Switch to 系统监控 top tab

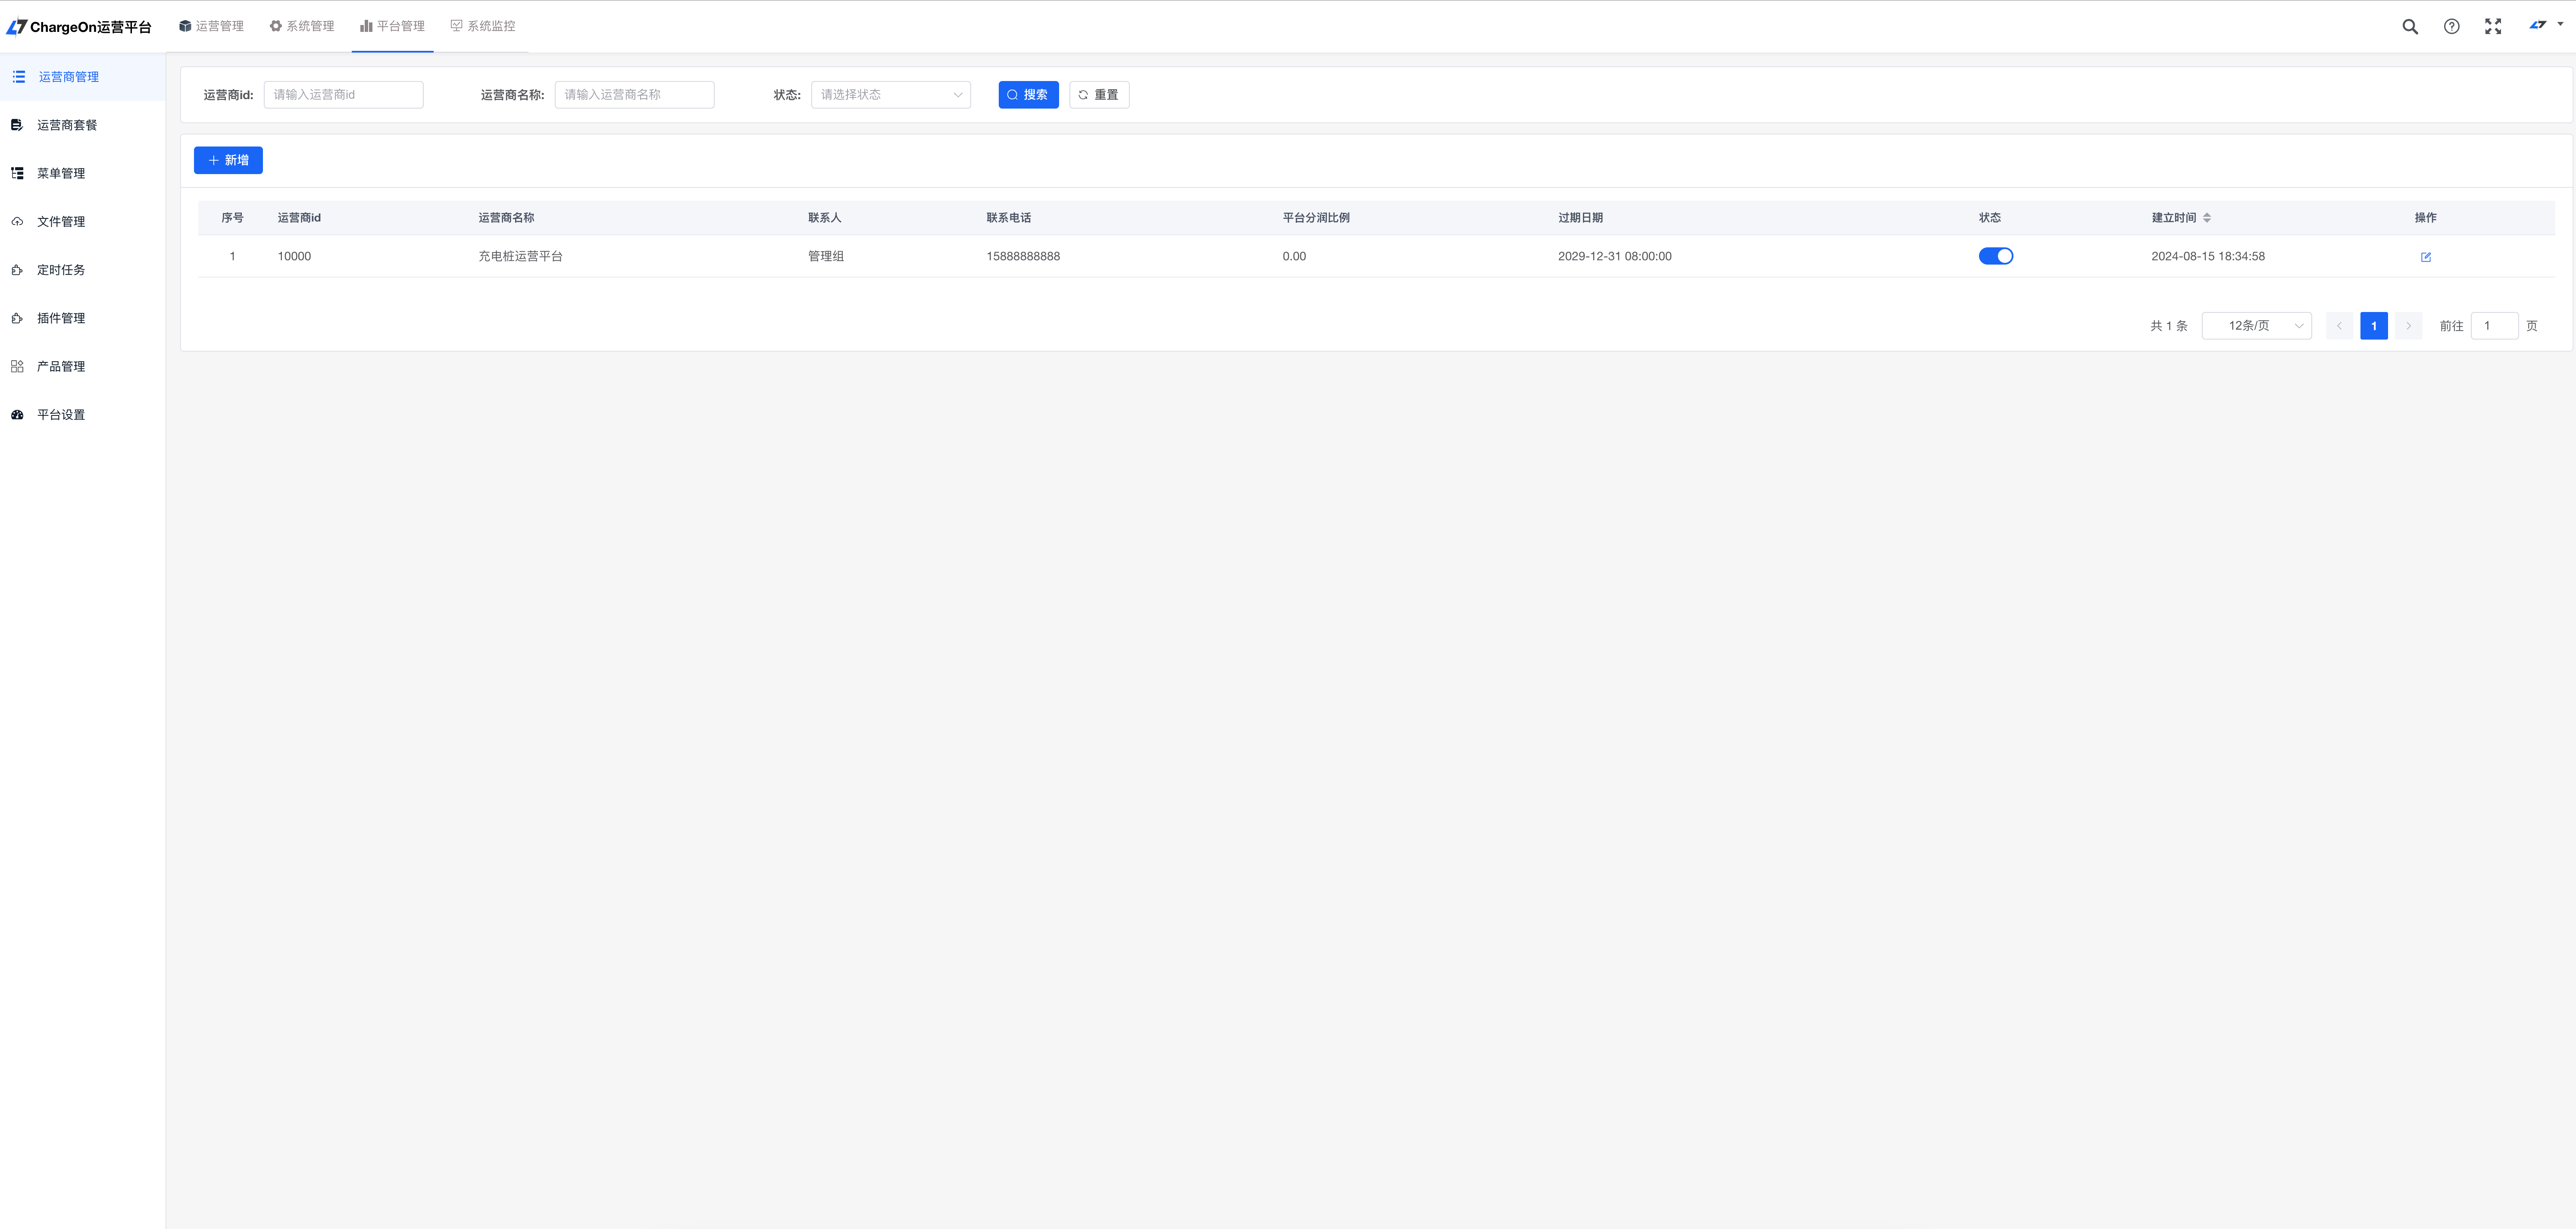coord(483,26)
